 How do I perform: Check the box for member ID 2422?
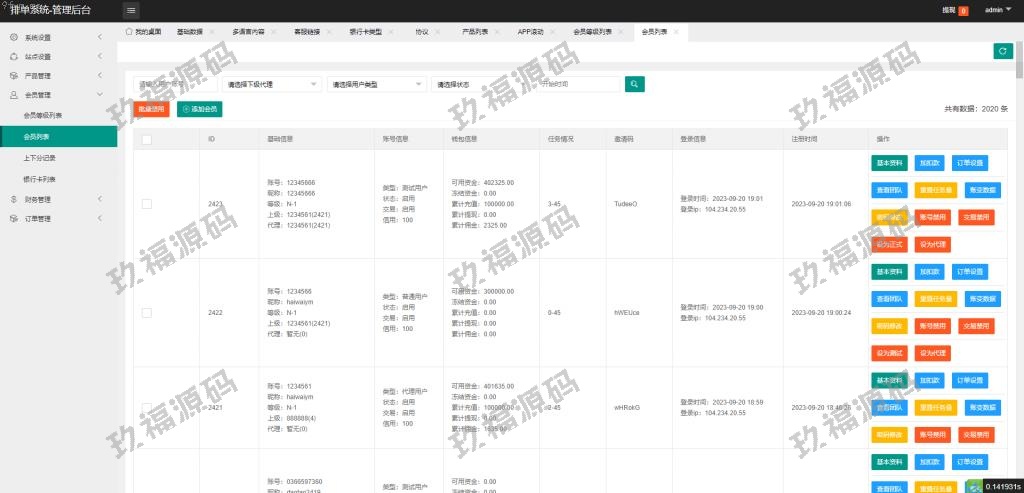pos(146,313)
